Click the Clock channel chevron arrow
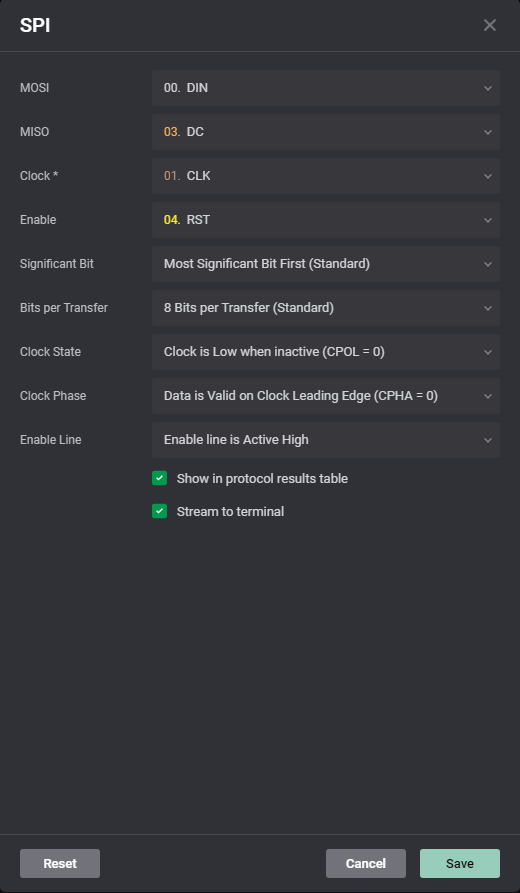The image size is (520, 893). (488, 176)
